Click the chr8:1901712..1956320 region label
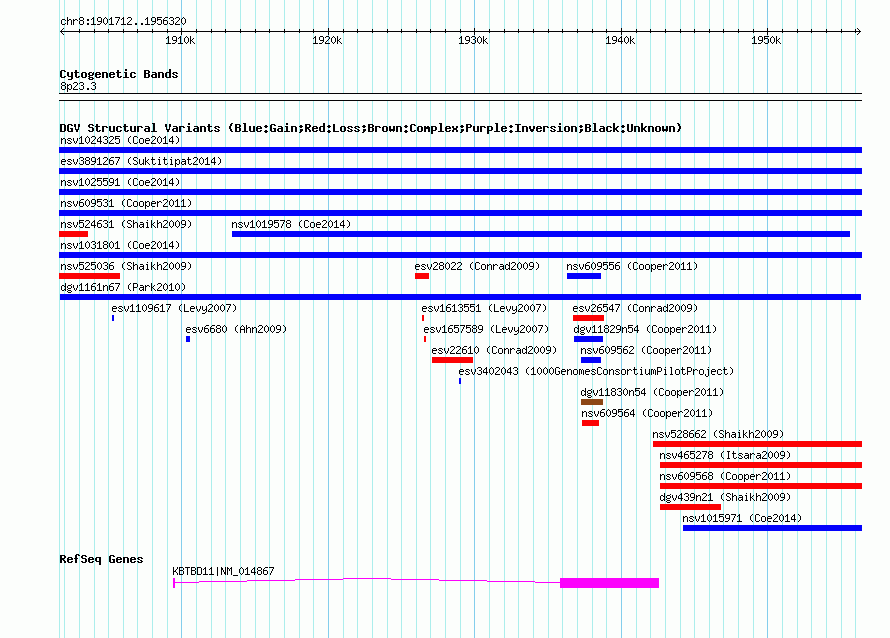890x638 pixels. click(x=123, y=21)
